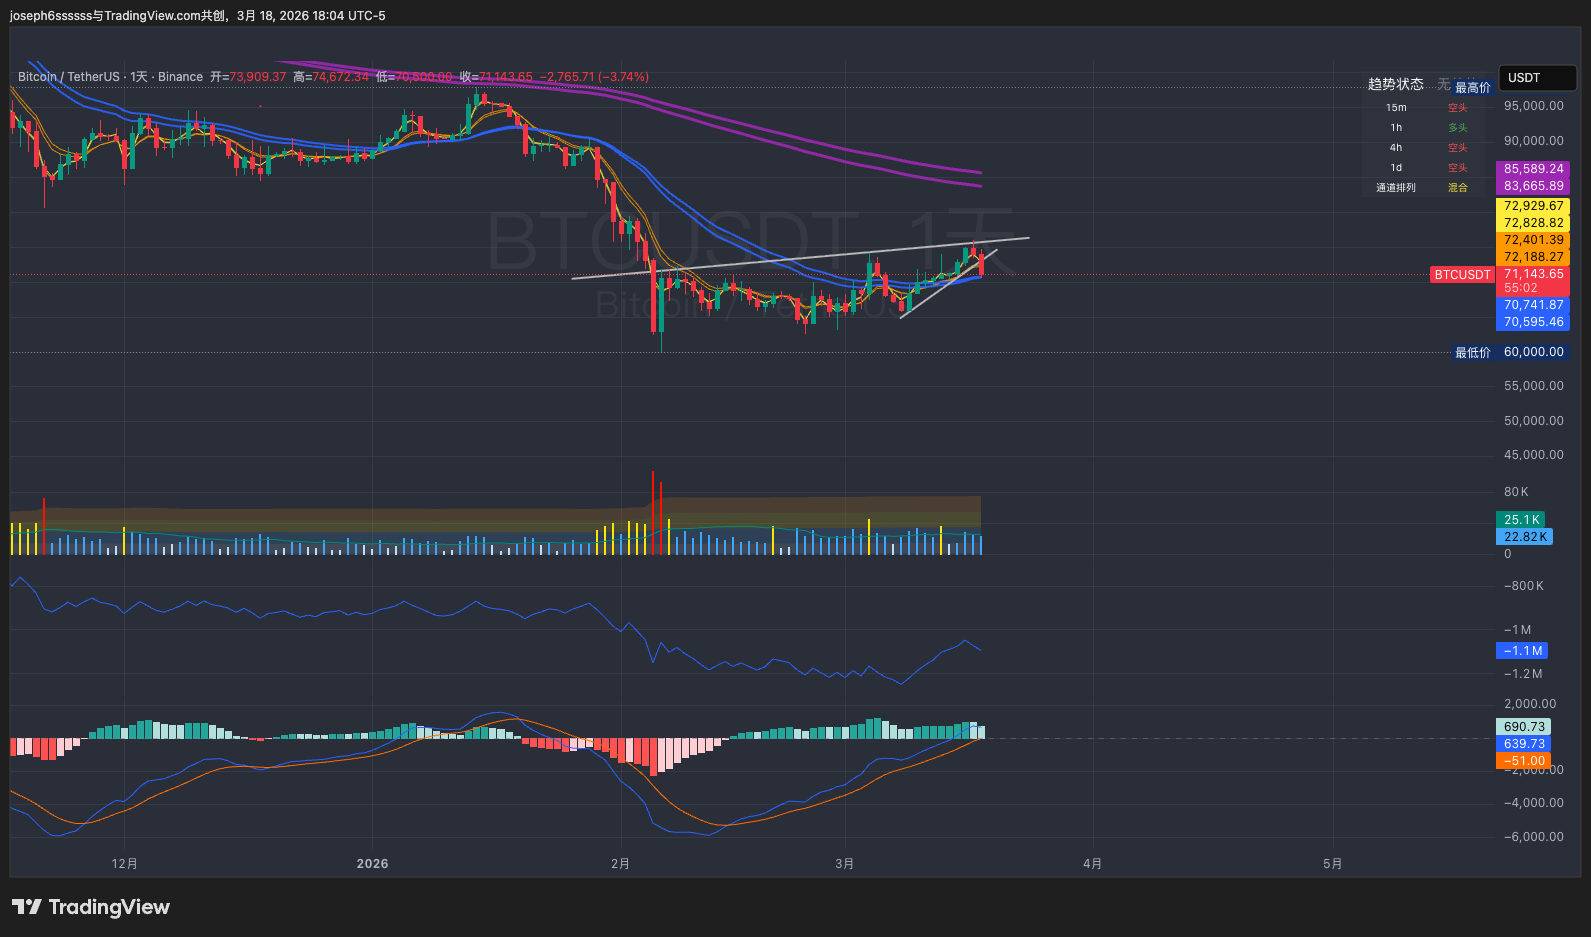Click the purple 85,589.24 price tag
1591x937 pixels.
click(x=1533, y=169)
